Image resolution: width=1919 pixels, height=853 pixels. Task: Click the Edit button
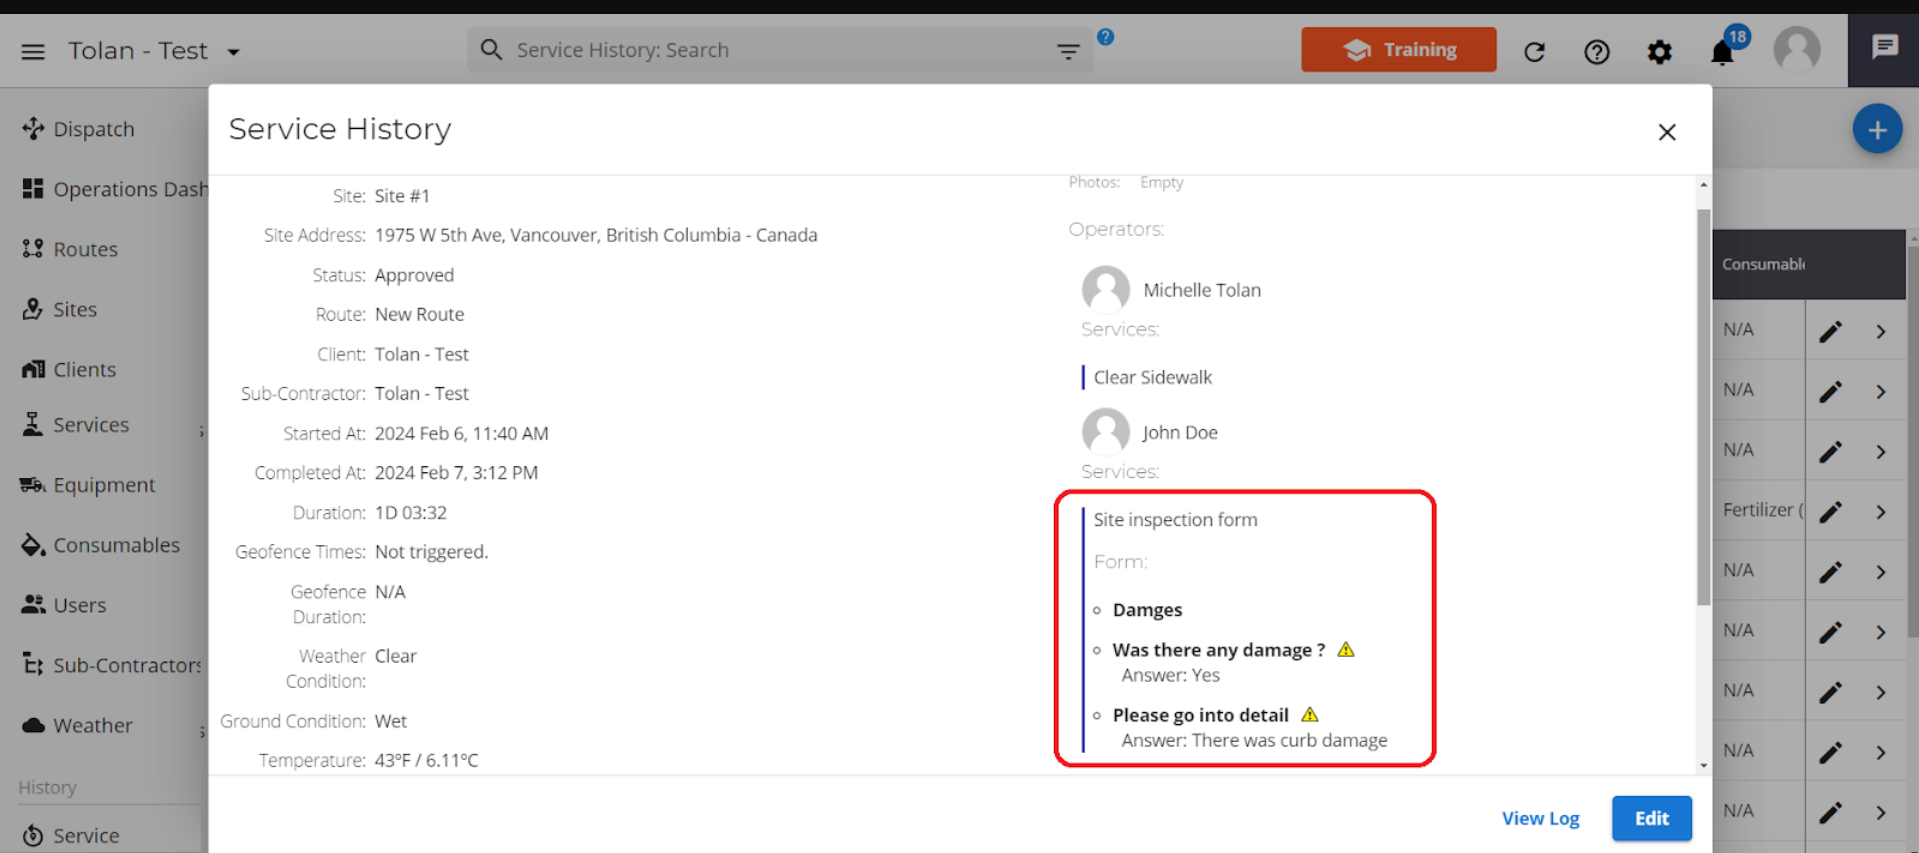pyautogui.click(x=1651, y=818)
